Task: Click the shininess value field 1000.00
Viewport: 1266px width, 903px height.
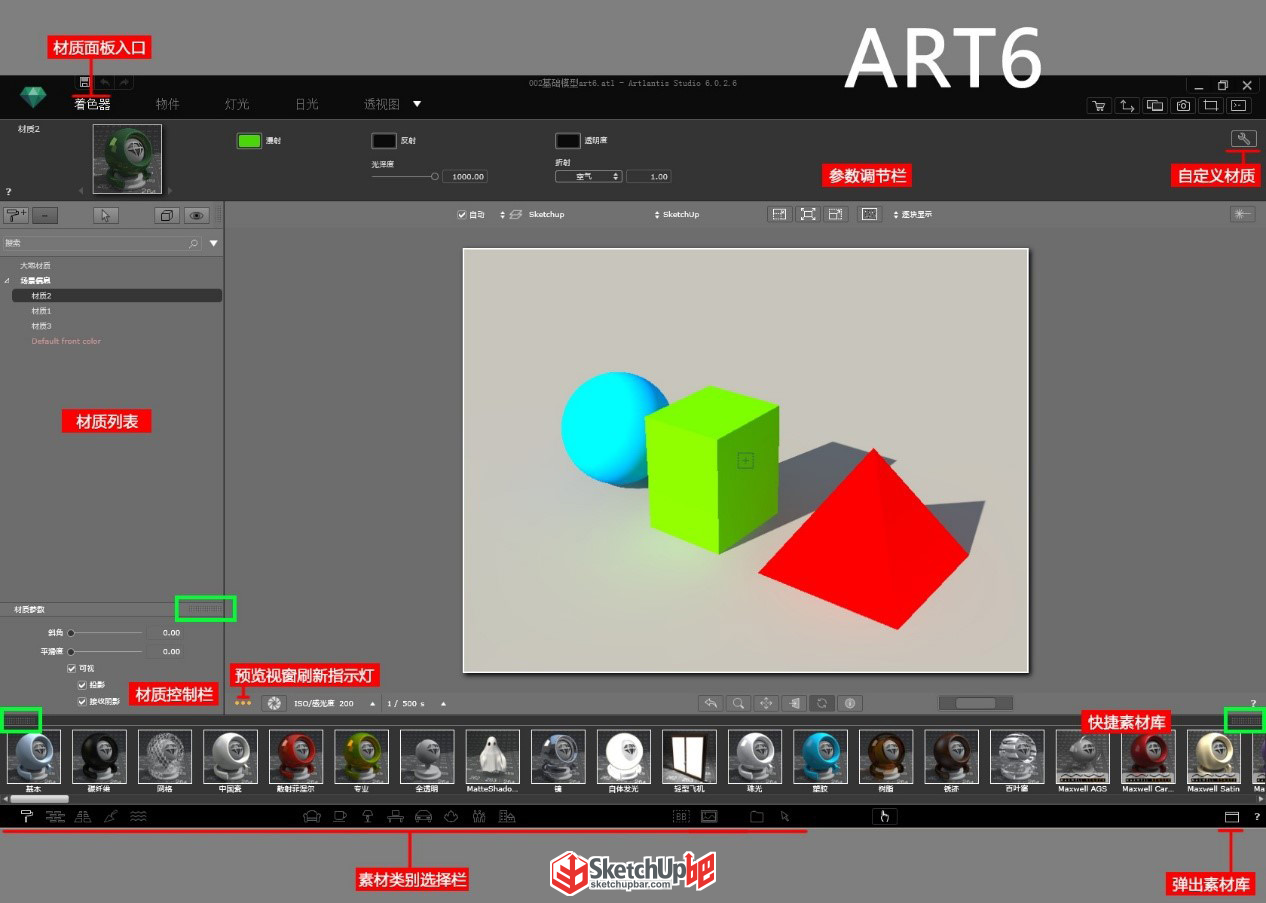Action: [x=464, y=176]
